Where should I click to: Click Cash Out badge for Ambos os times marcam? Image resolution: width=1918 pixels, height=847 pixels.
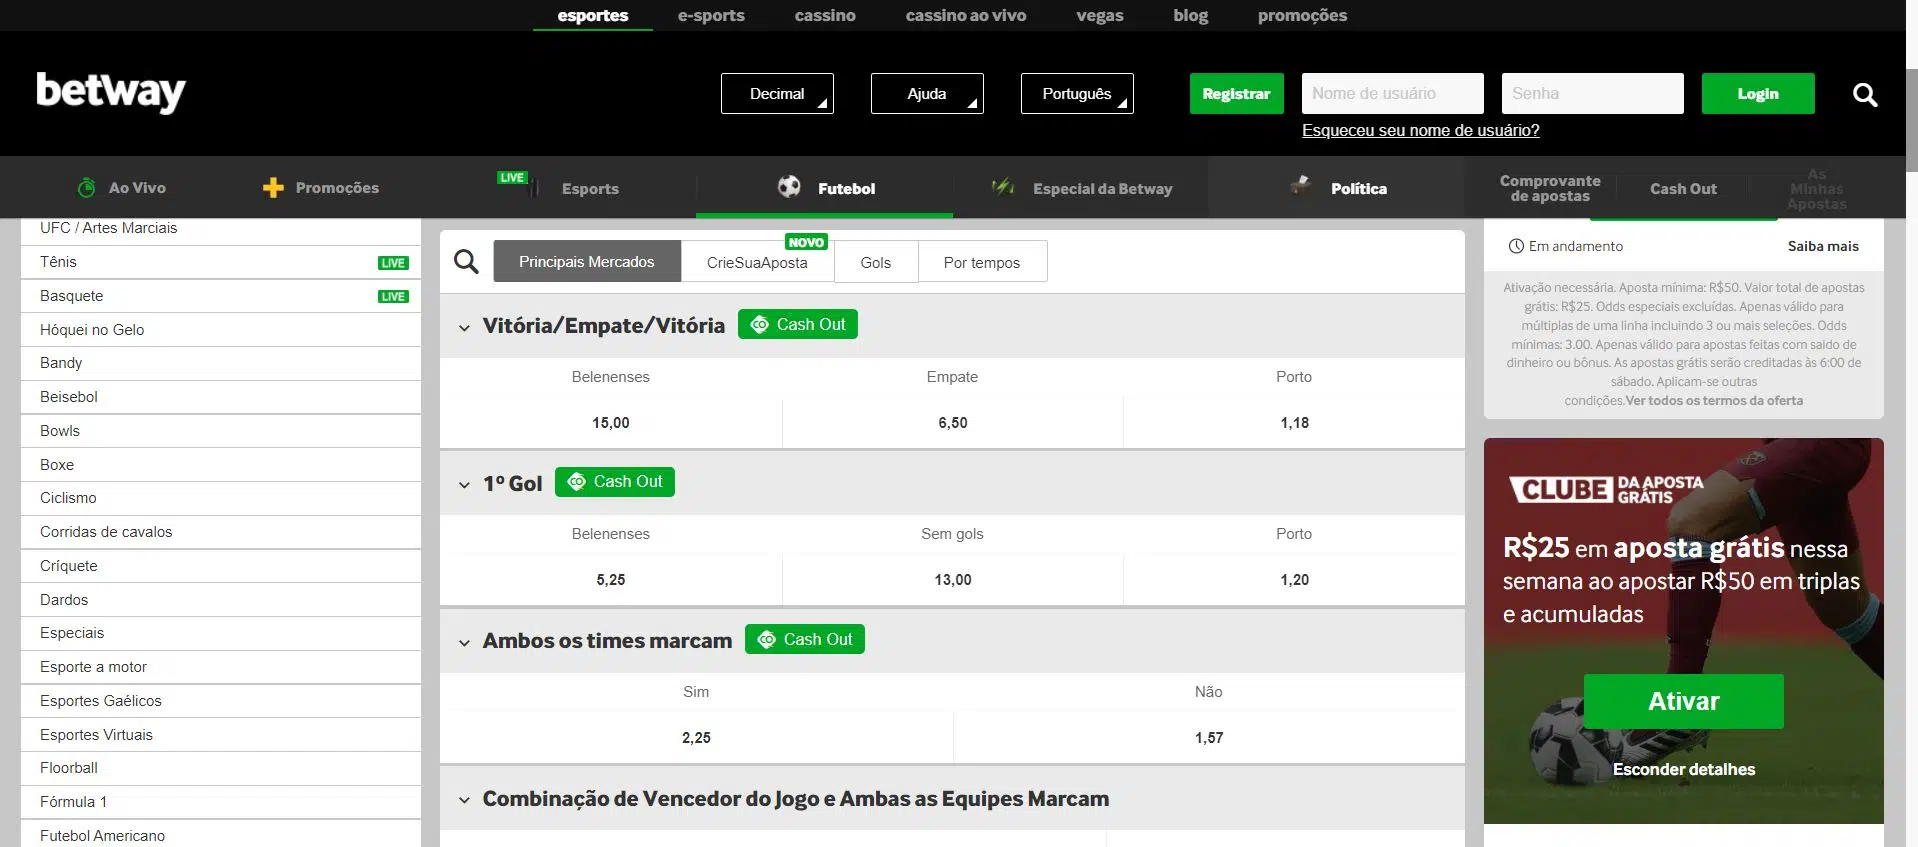pyautogui.click(x=805, y=639)
